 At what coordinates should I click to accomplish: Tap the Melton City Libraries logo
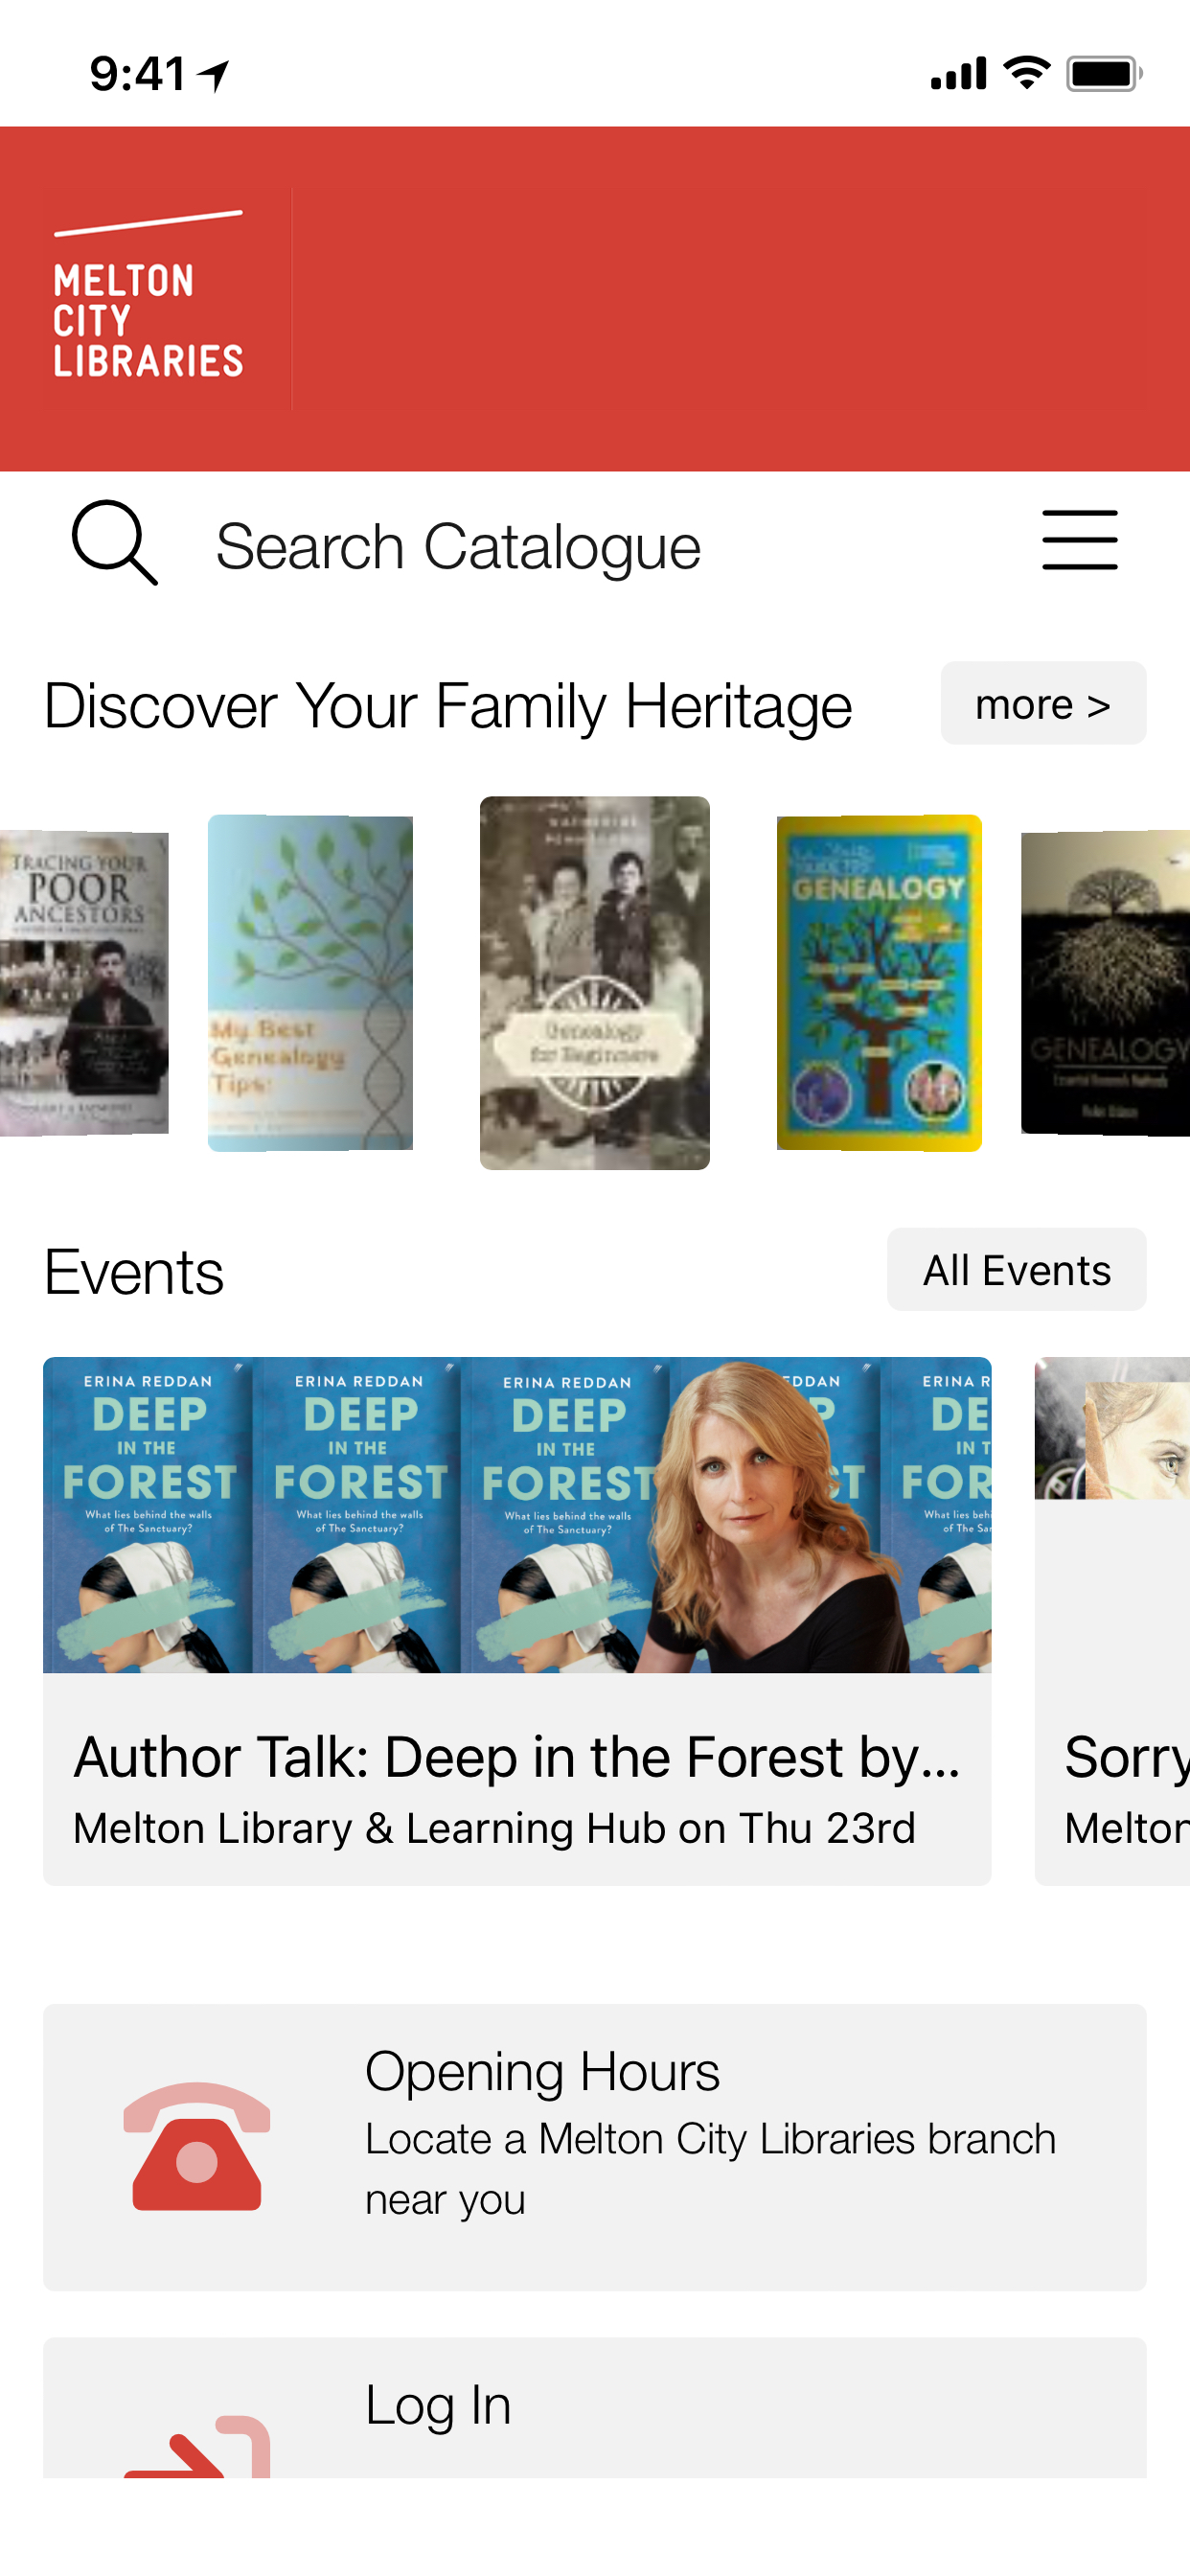click(x=148, y=298)
